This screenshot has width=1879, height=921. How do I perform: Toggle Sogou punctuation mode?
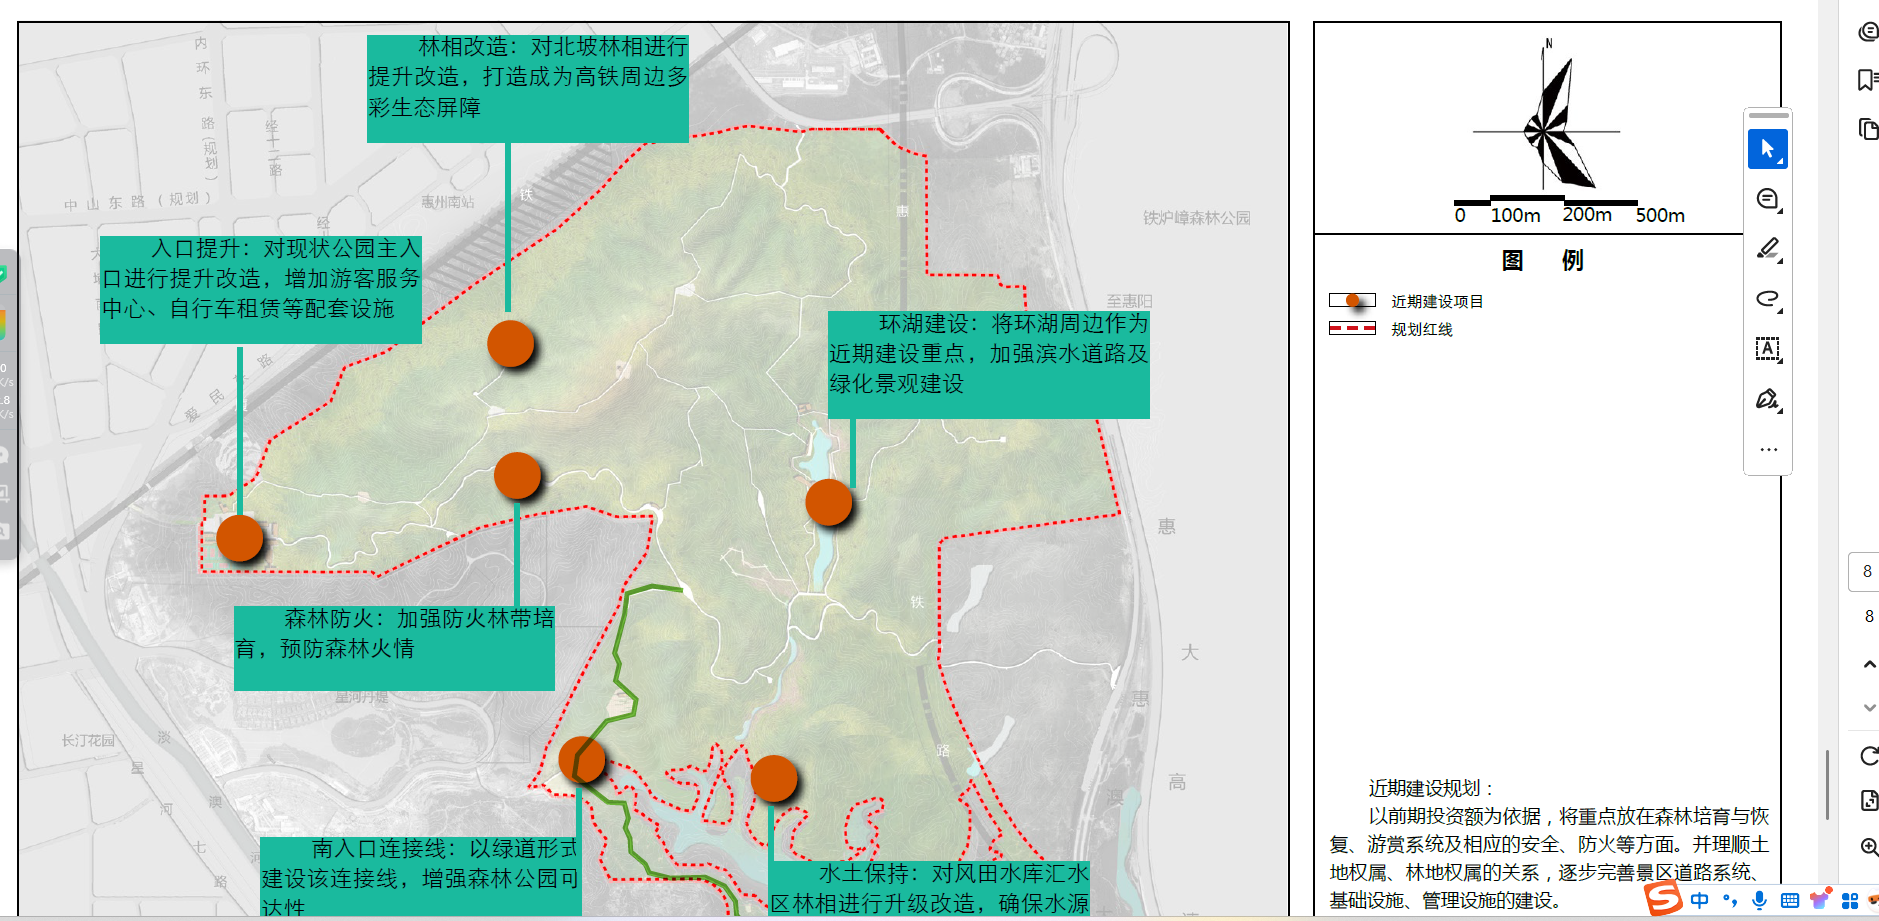1729,900
